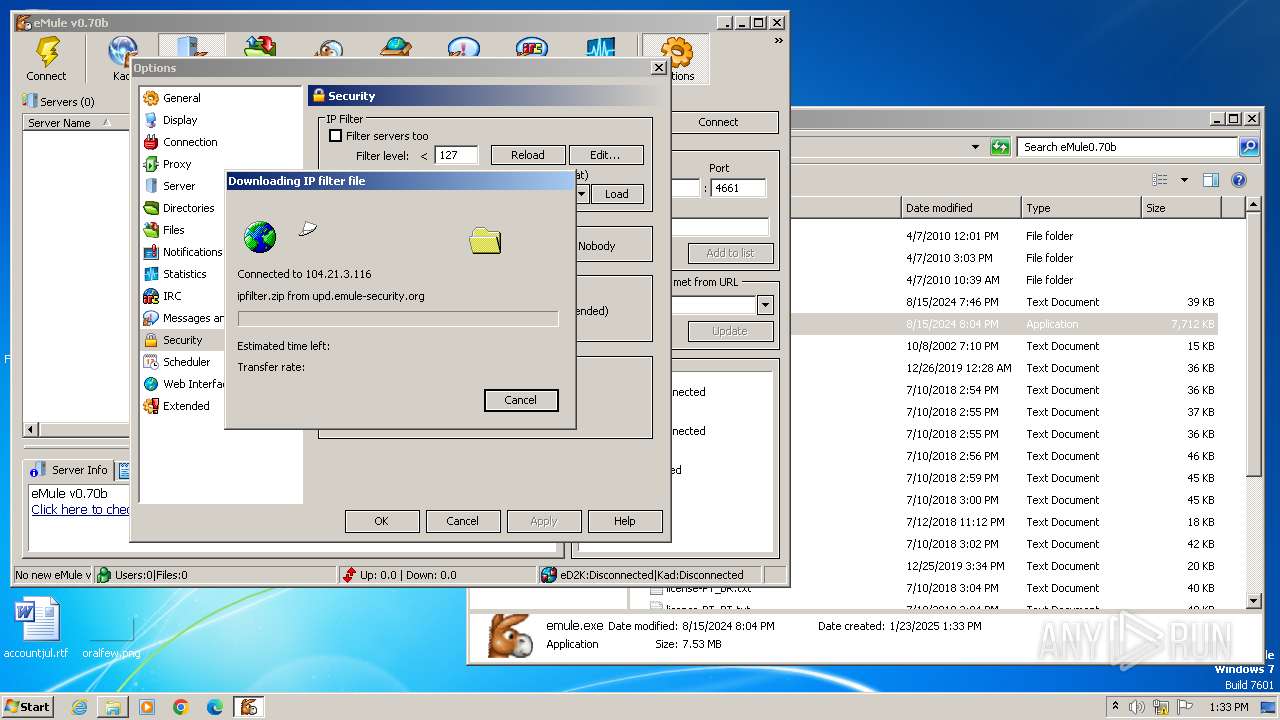Screen dimensions: 1280x720
Task: Select Display in the Options list
Action: tap(180, 120)
